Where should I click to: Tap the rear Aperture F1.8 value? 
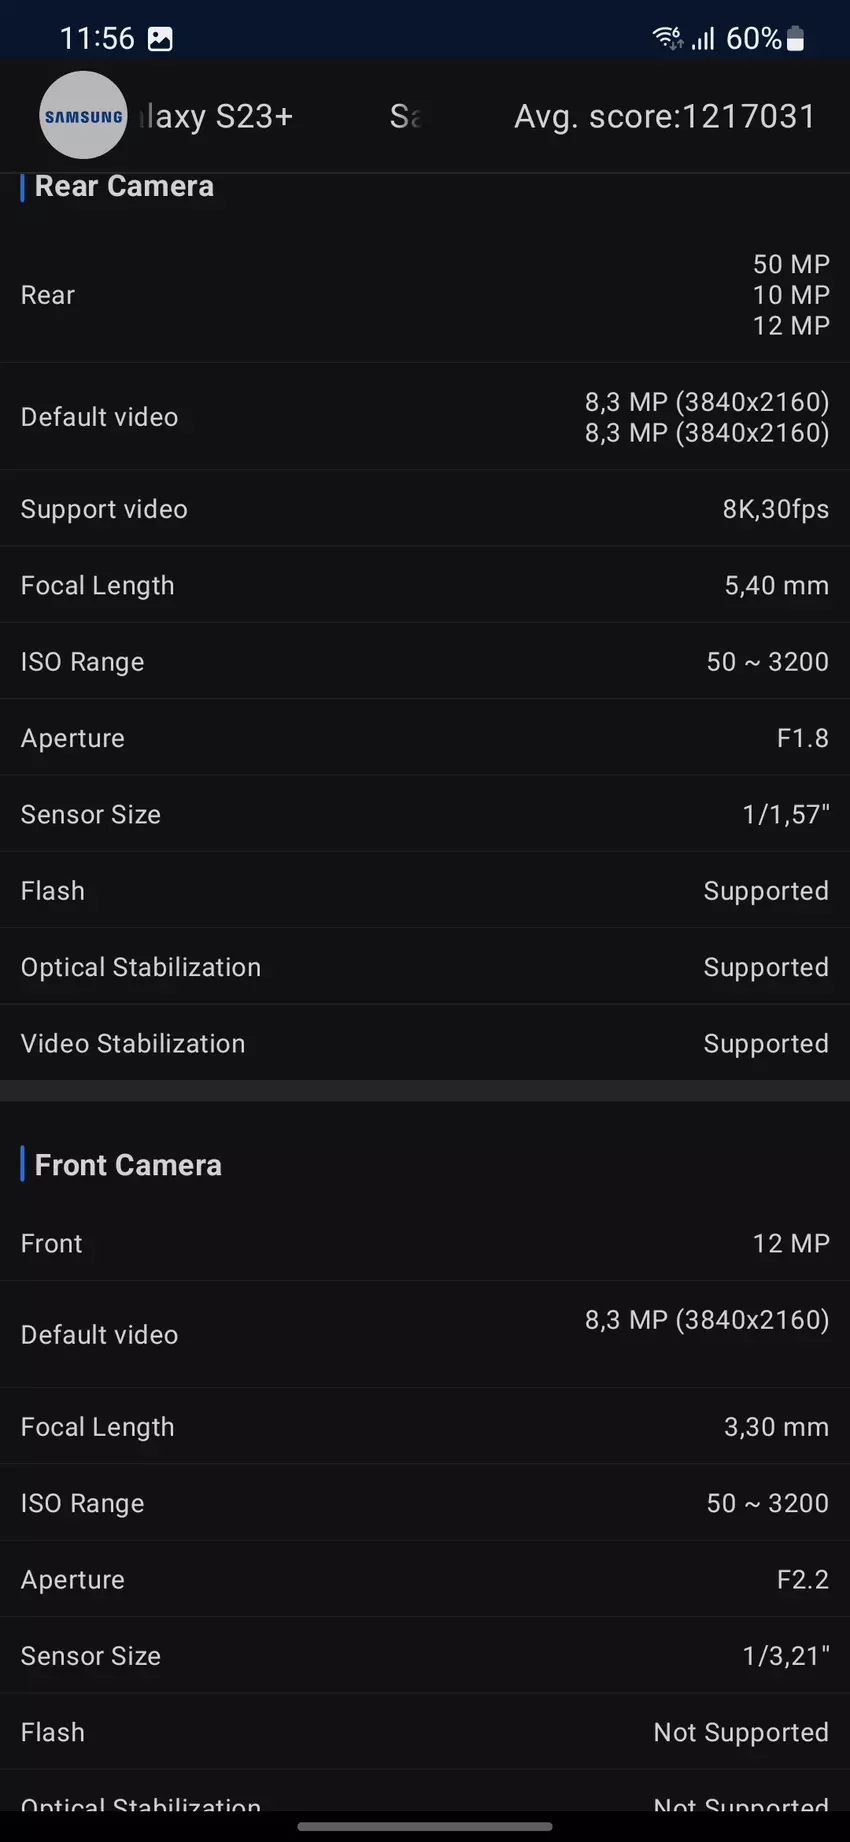click(802, 739)
